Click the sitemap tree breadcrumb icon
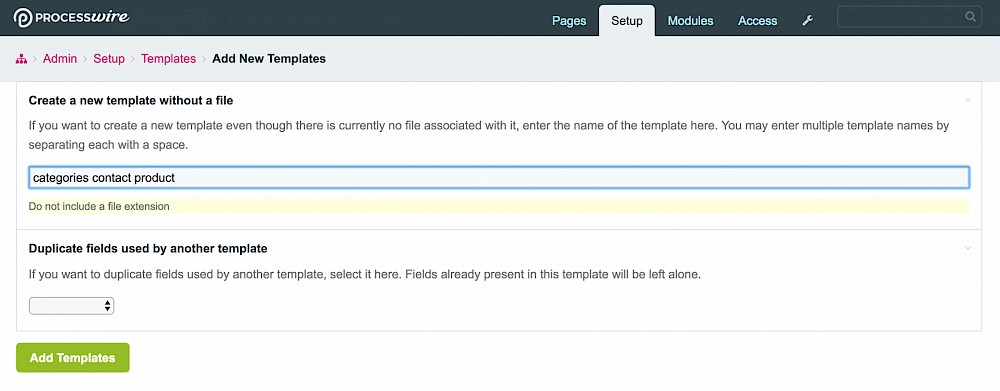The height and width of the screenshot is (391, 1000). [21, 59]
